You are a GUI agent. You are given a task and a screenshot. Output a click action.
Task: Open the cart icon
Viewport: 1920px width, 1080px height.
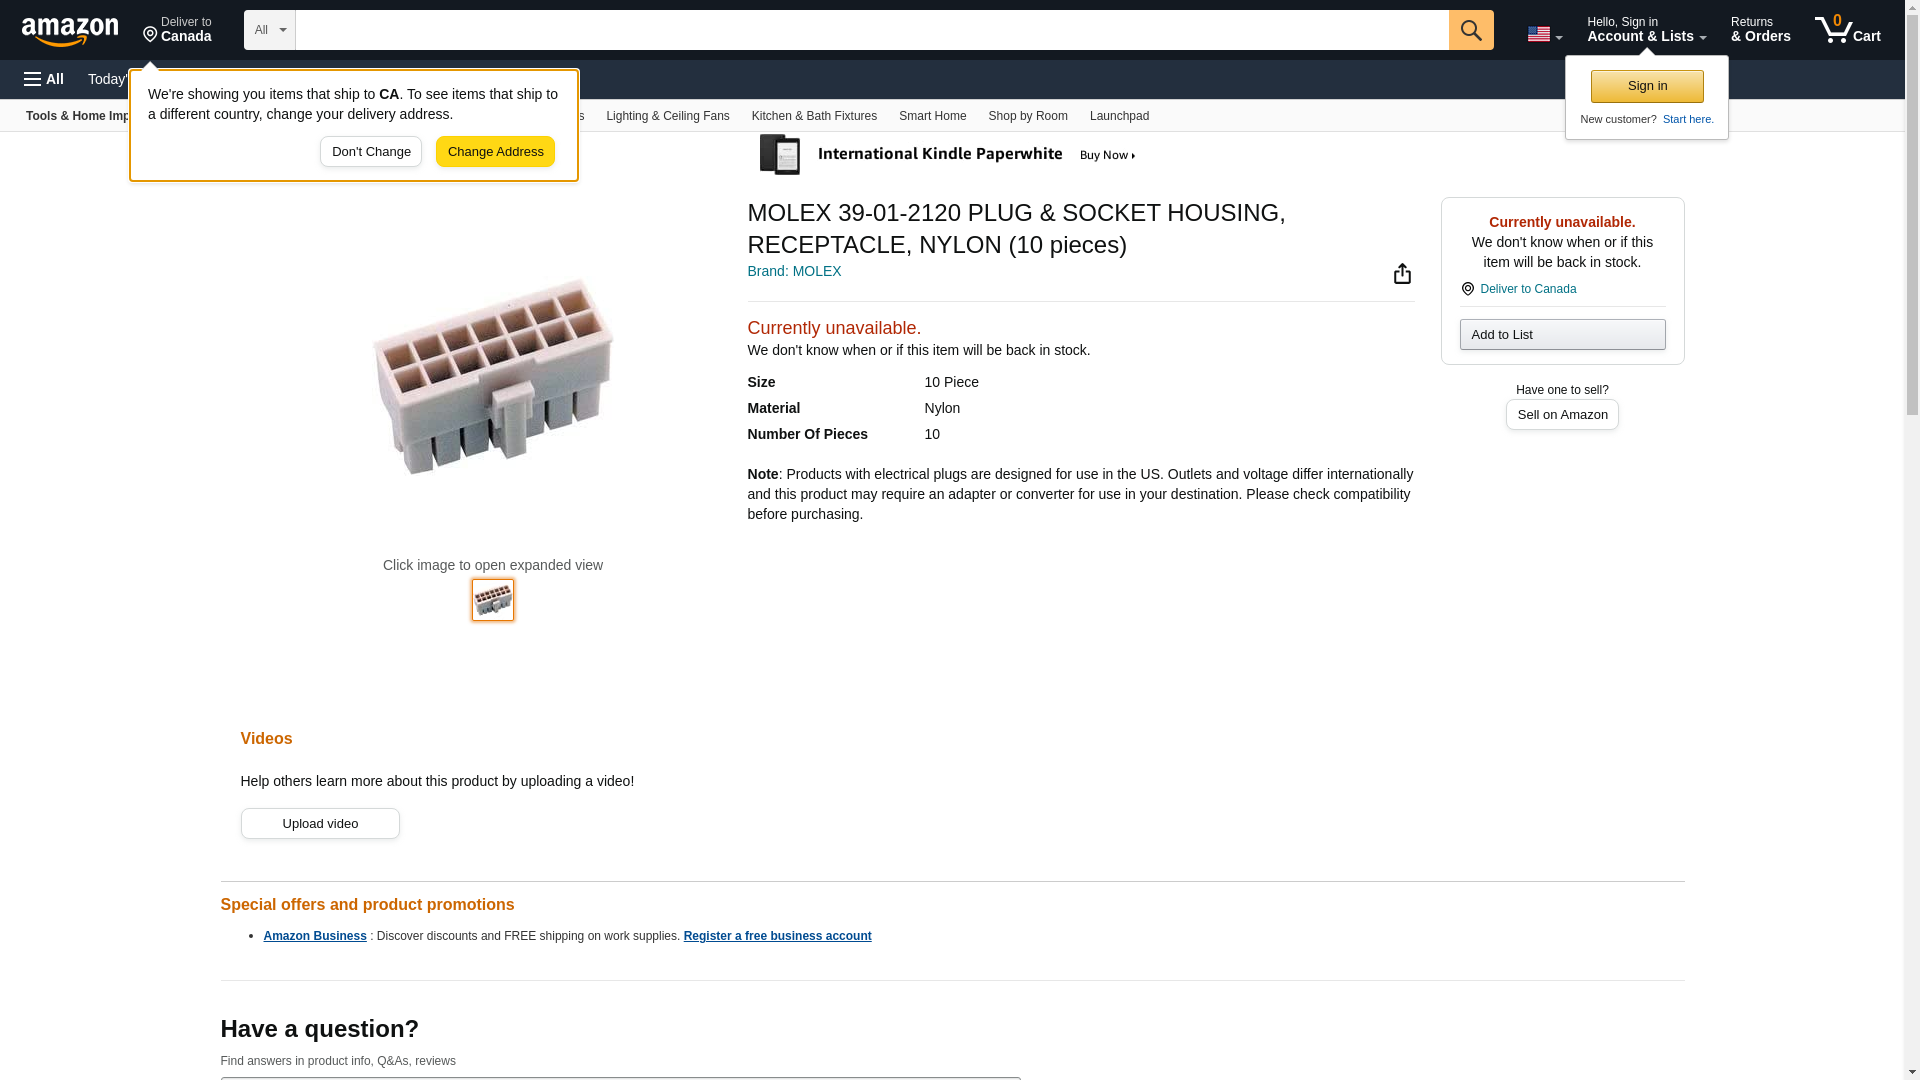tap(1847, 30)
